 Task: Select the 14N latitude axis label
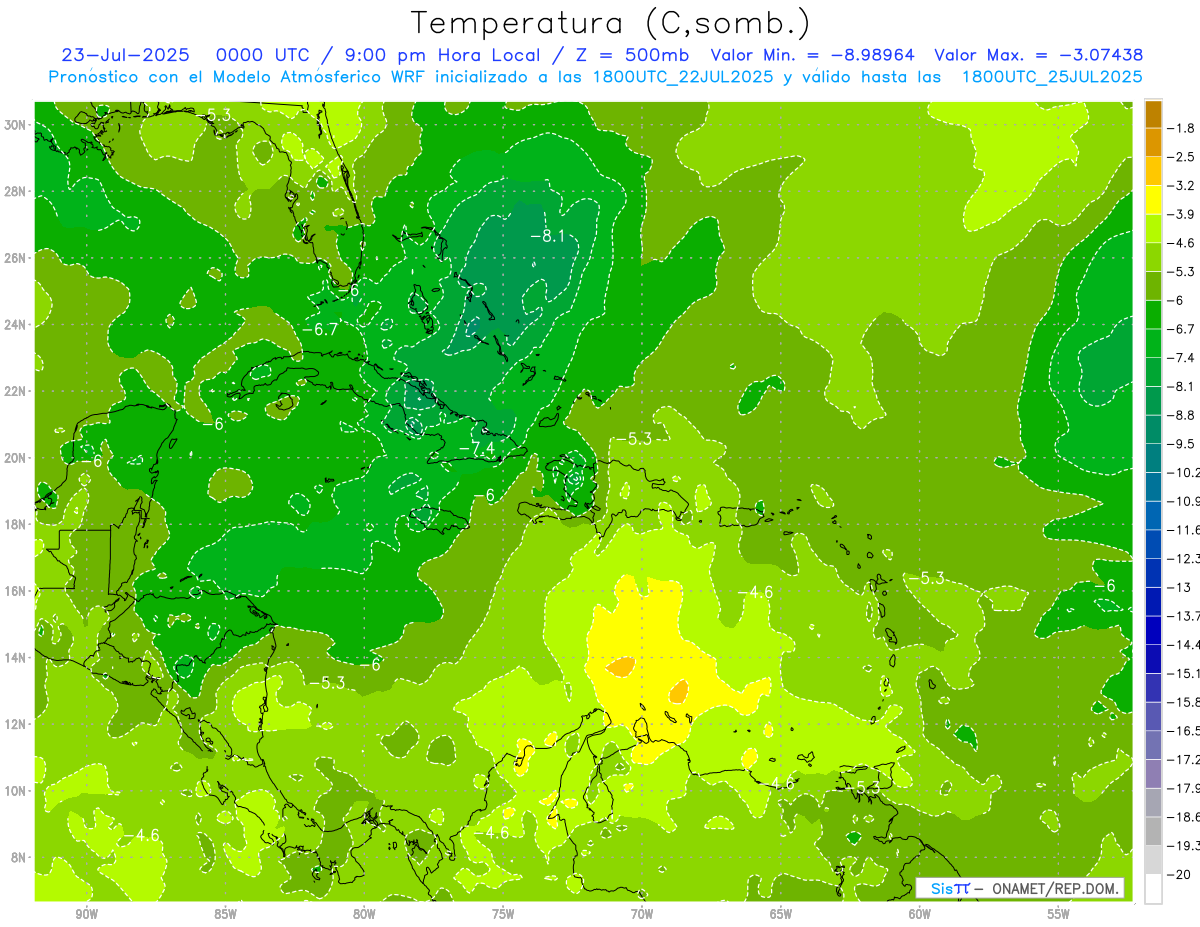point(17,657)
